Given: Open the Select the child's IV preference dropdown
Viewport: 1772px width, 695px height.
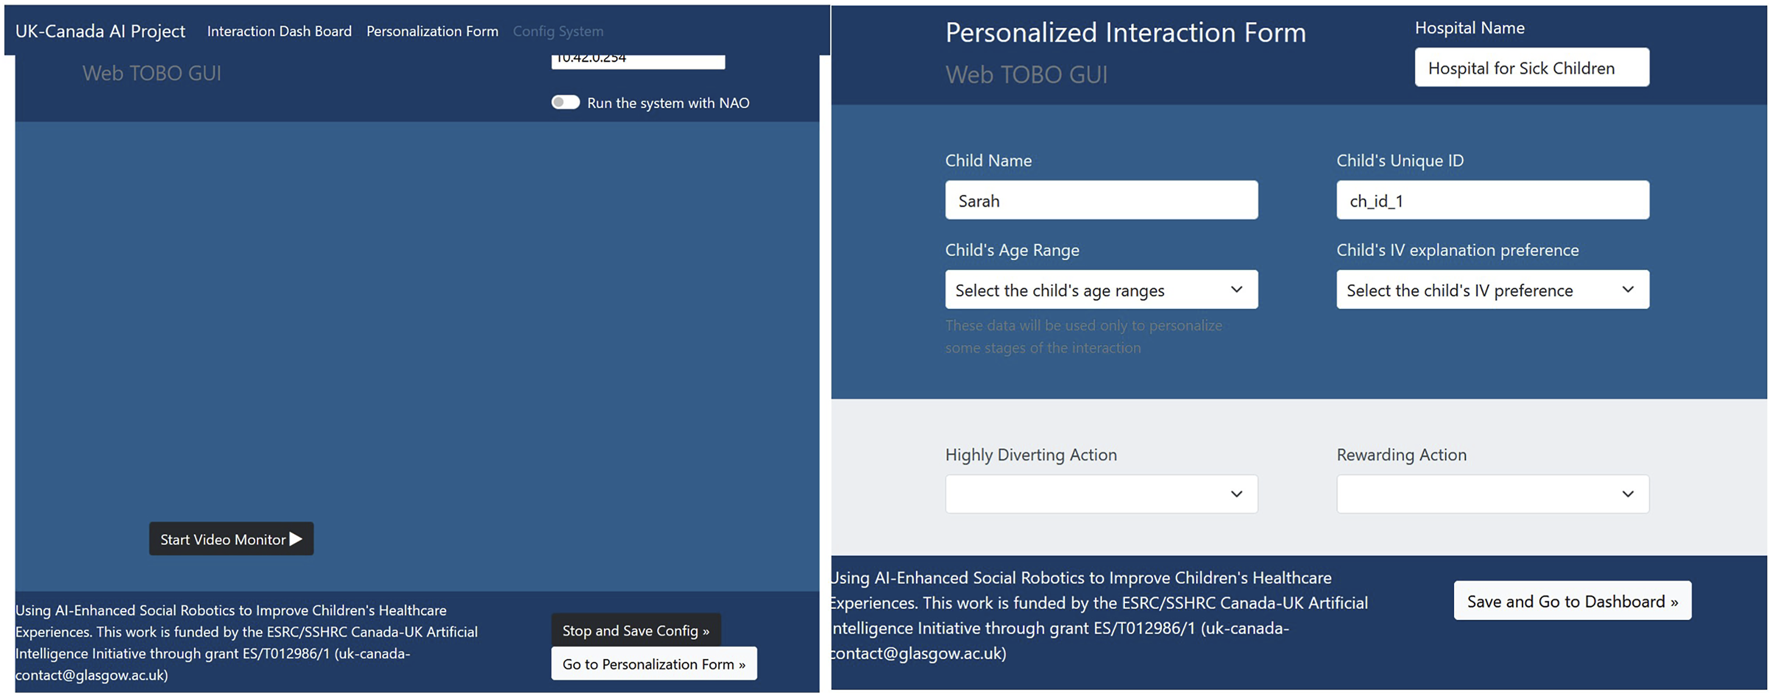Looking at the screenshot, I should click(x=1491, y=289).
